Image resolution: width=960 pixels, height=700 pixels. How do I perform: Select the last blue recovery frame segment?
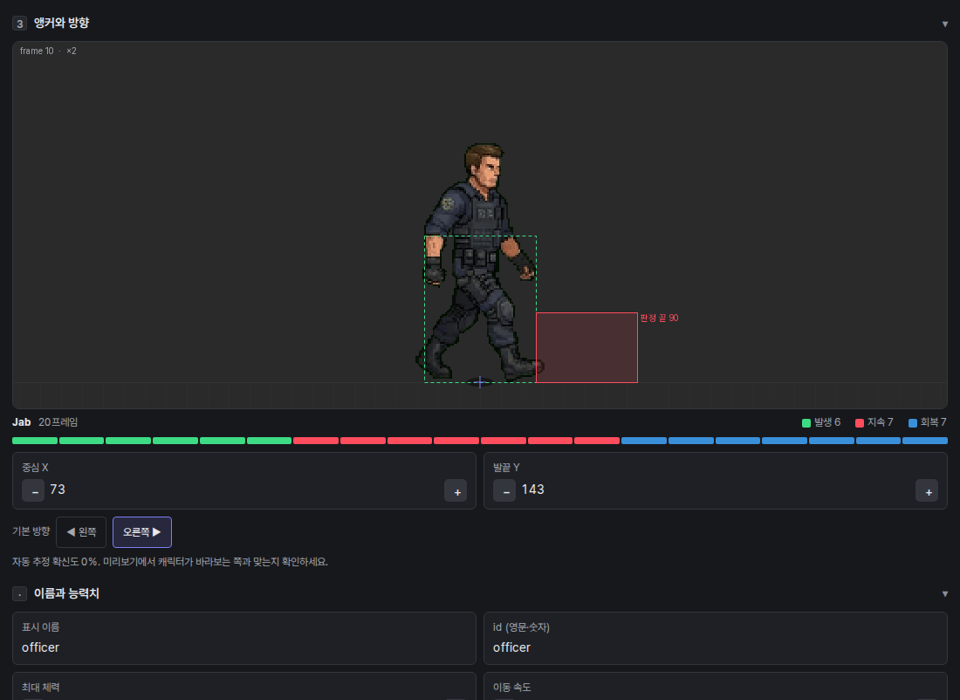point(925,440)
